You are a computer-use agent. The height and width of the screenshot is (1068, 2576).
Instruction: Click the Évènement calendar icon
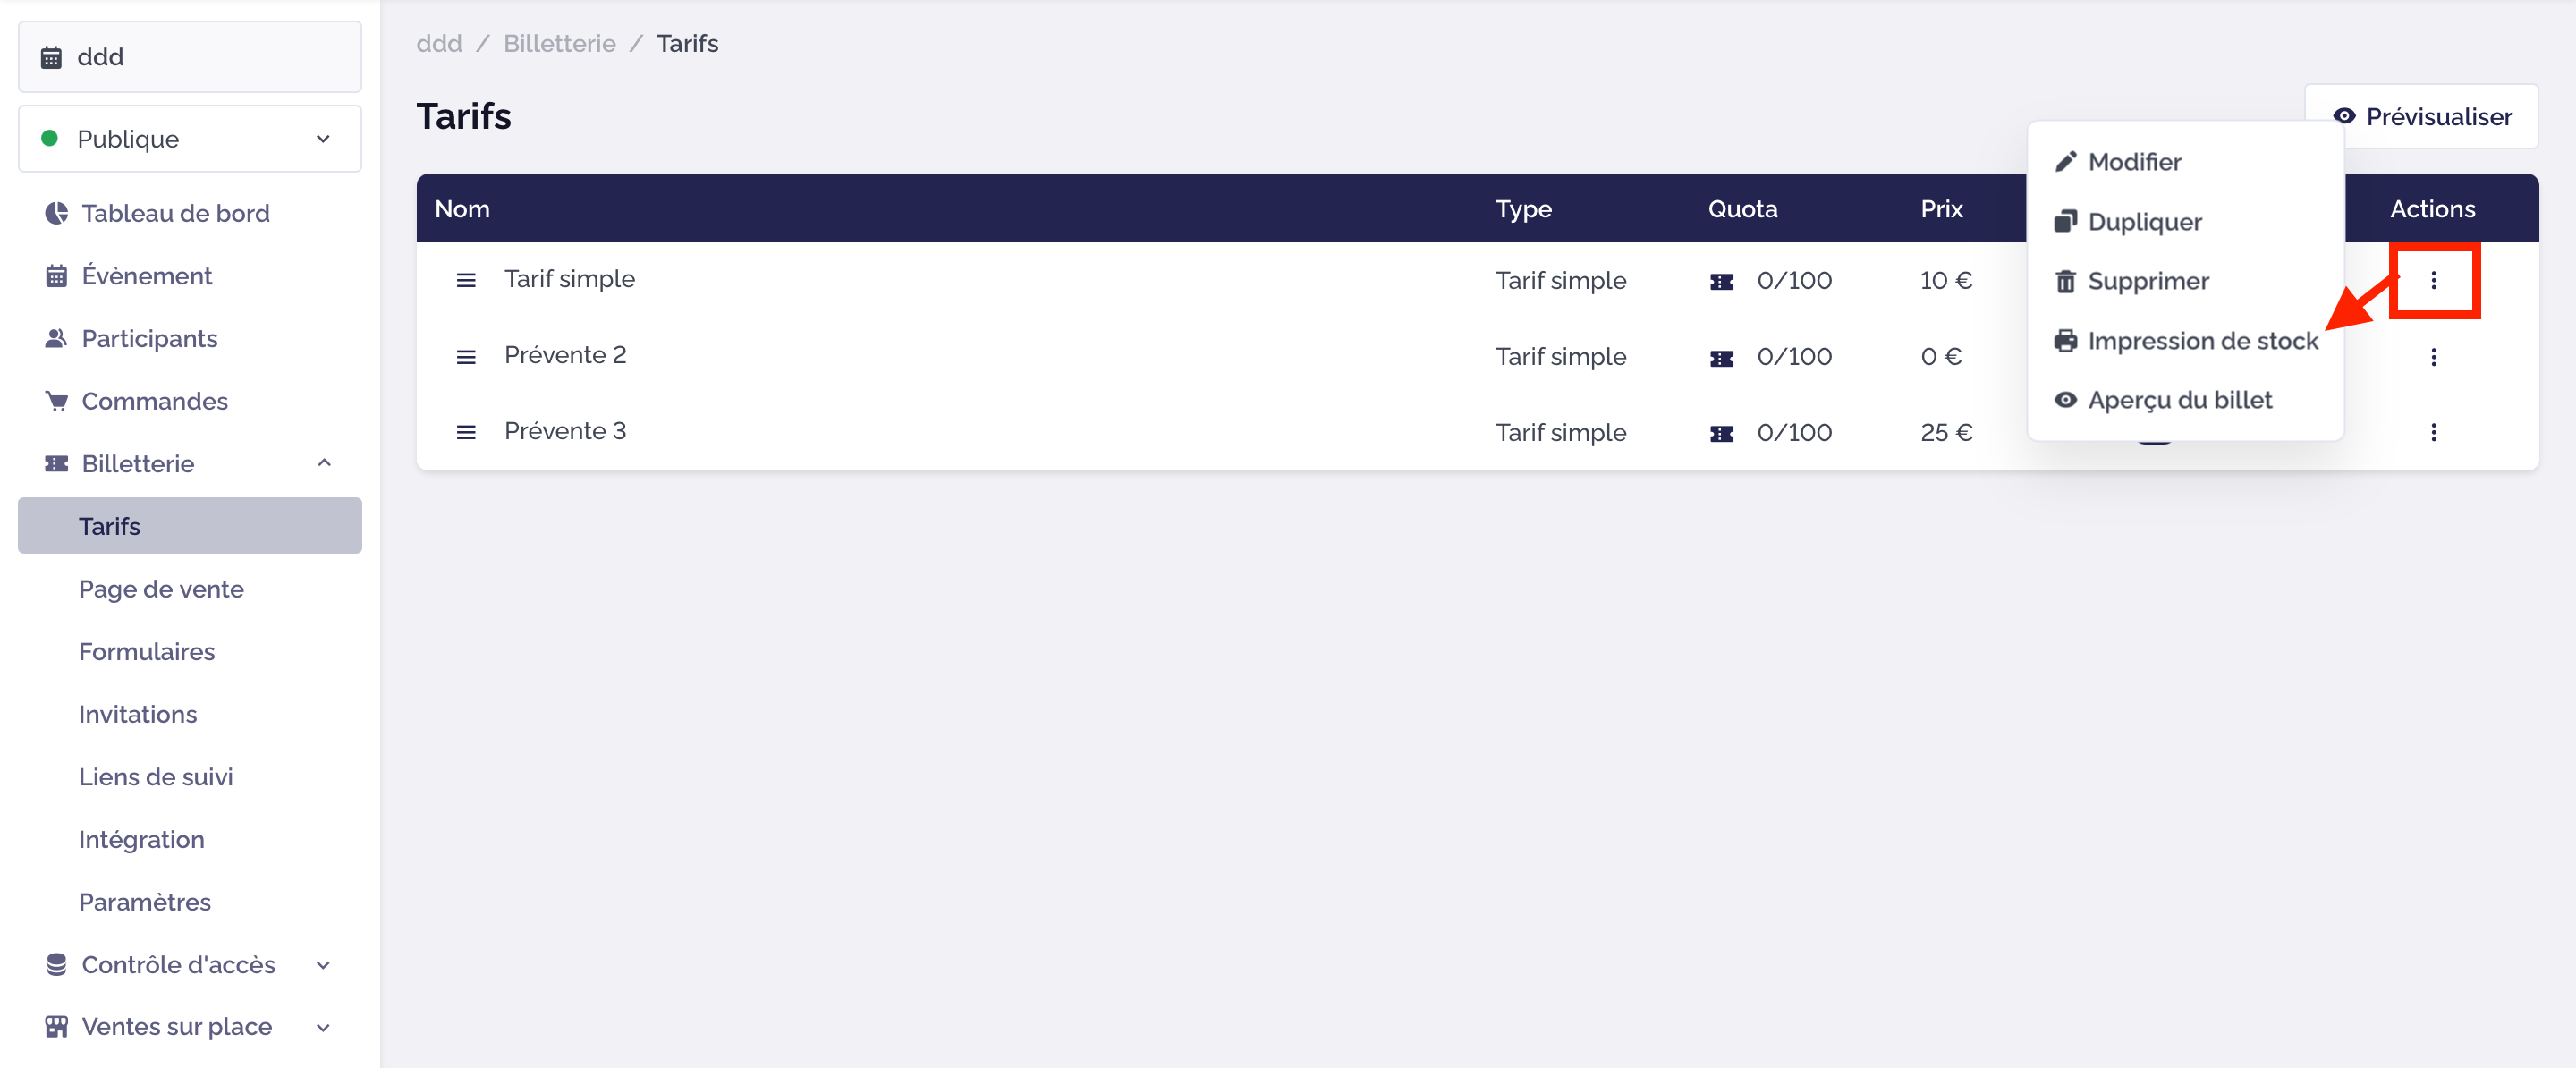point(57,276)
